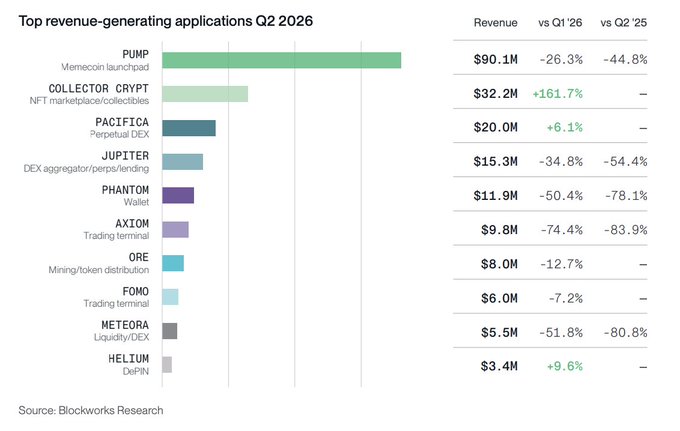Image resolution: width=680 pixels, height=431 pixels.
Task: Click the -54.4% value for JUPITER
Action: 625,162
